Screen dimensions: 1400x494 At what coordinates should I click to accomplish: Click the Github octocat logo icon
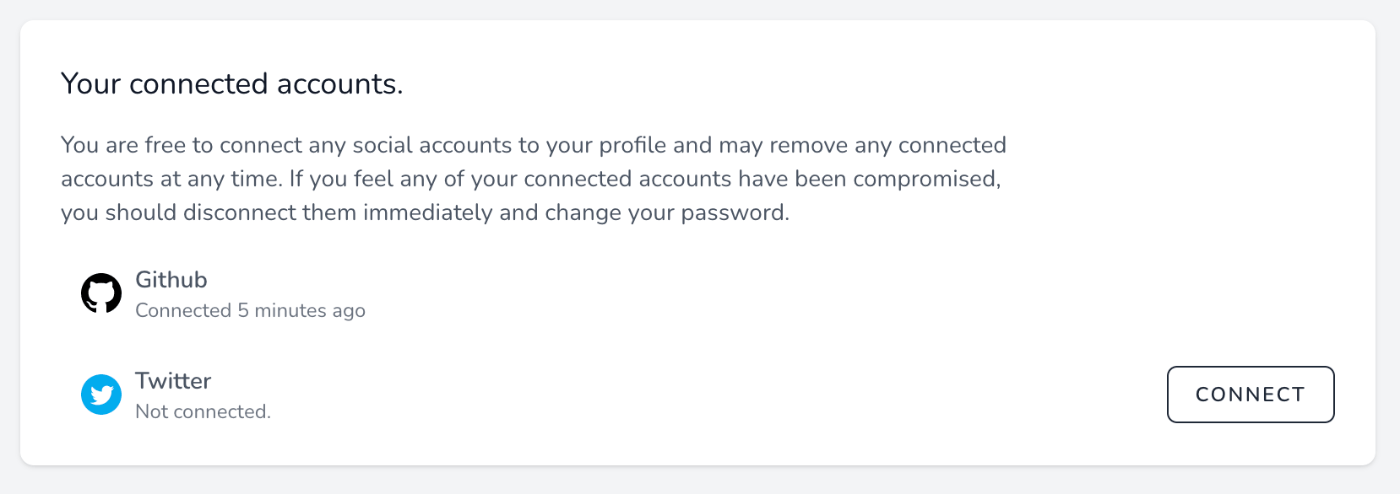point(101,294)
